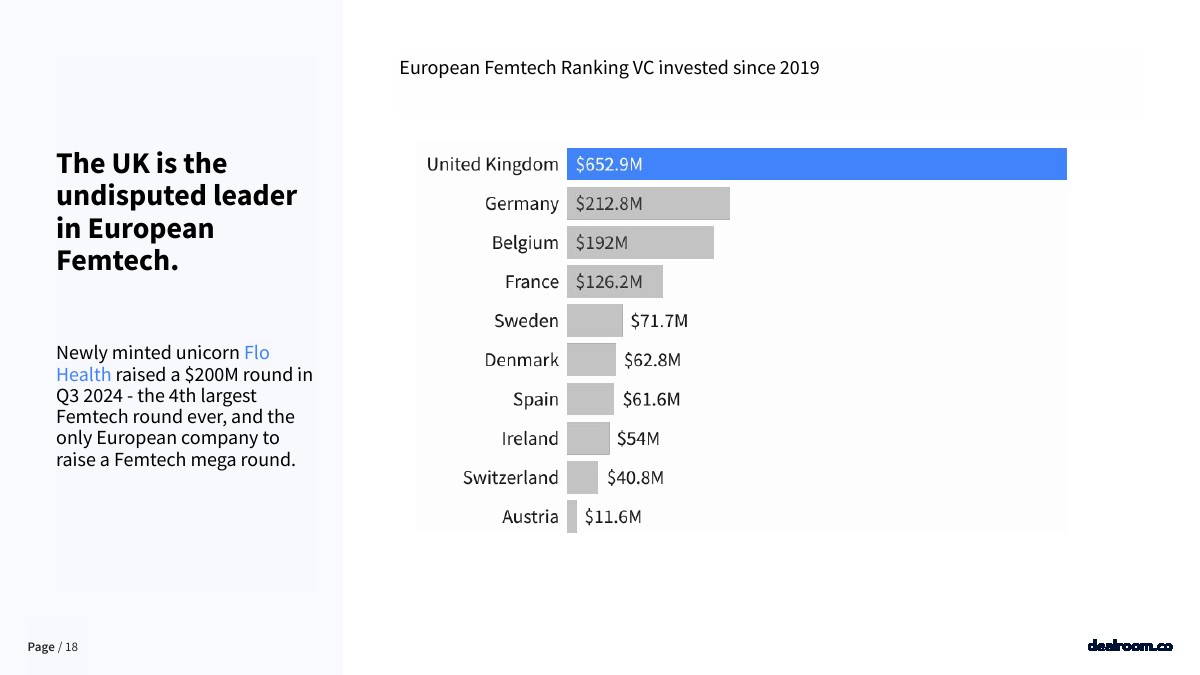Click the $11.6M Austria value label
This screenshot has width=1200, height=675.
(x=613, y=517)
